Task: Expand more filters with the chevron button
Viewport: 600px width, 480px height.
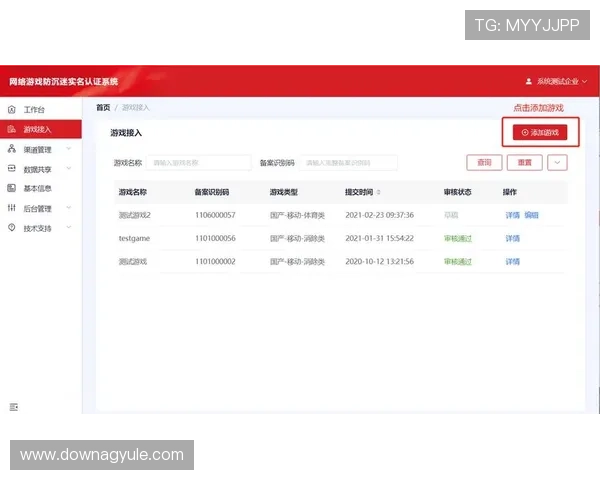Action: pos(558,162)
